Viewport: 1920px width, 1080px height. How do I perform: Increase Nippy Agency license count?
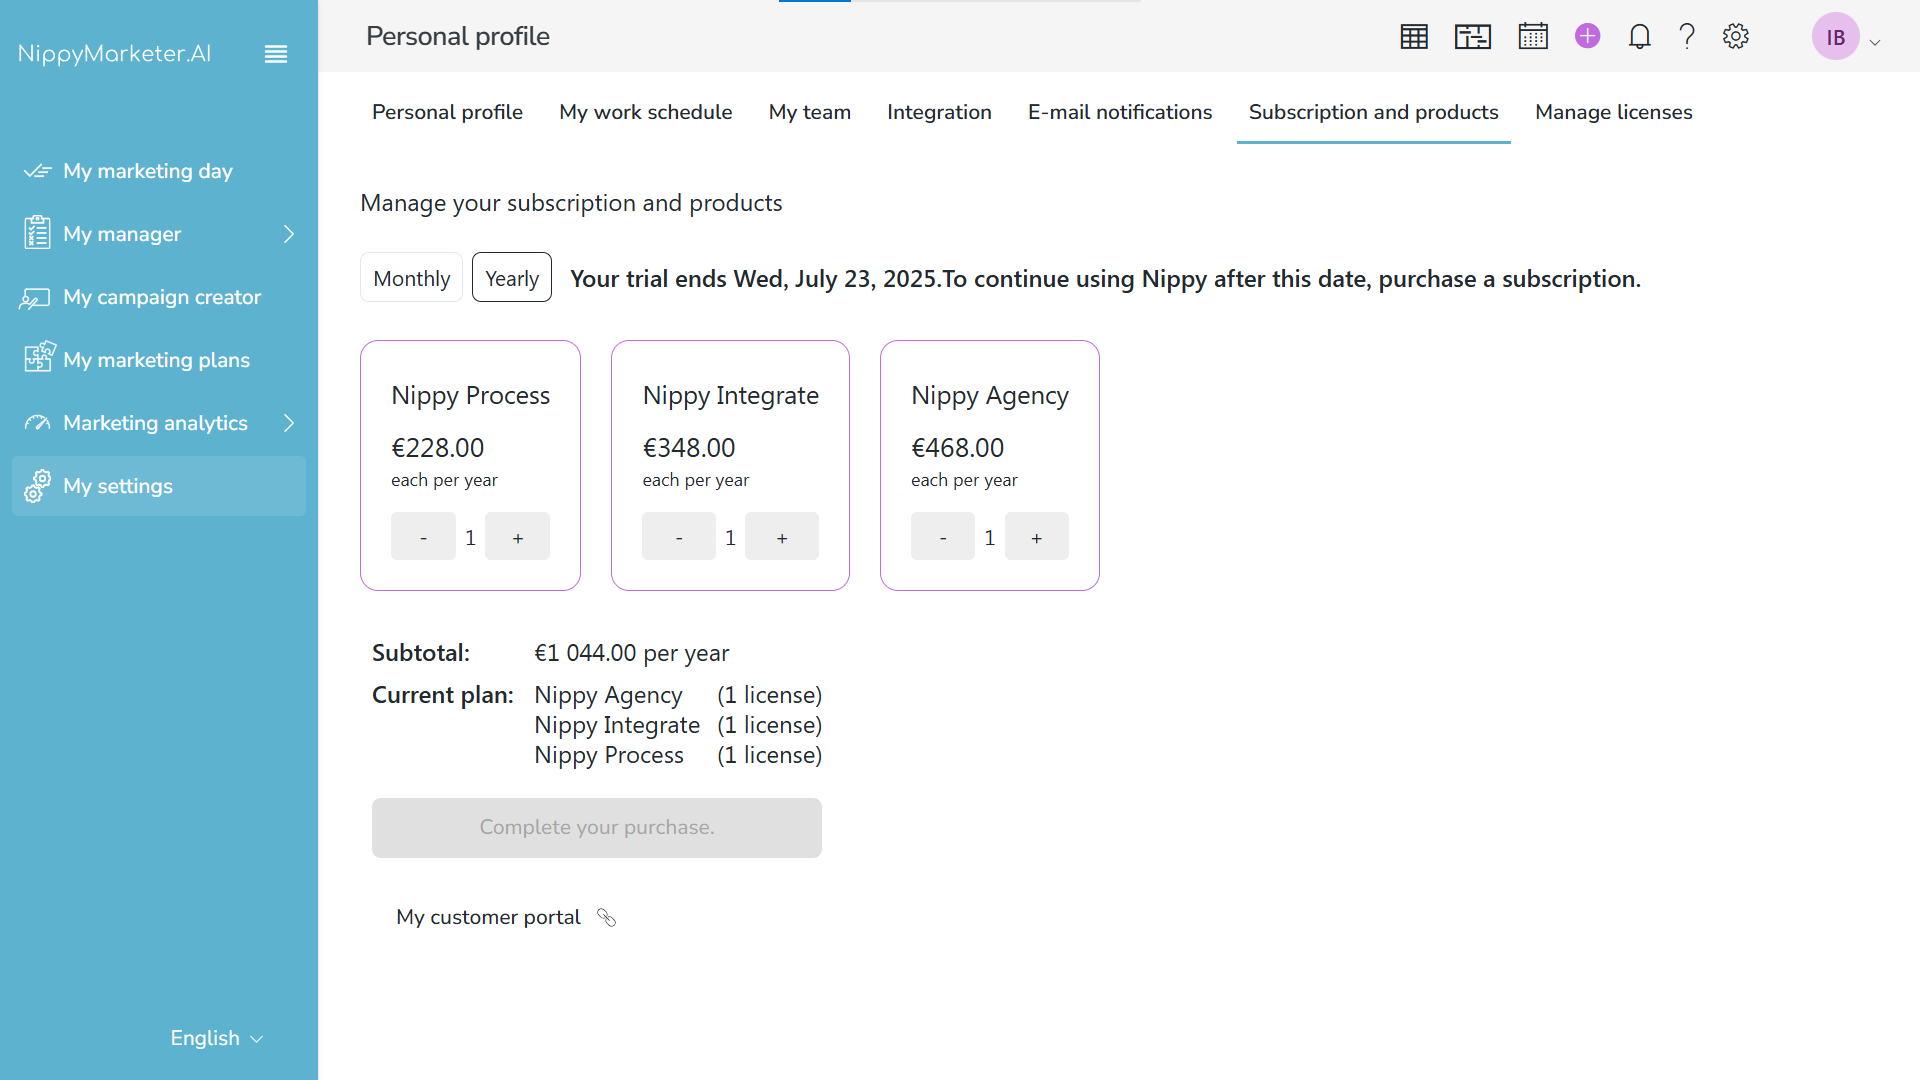(1037, 537)
